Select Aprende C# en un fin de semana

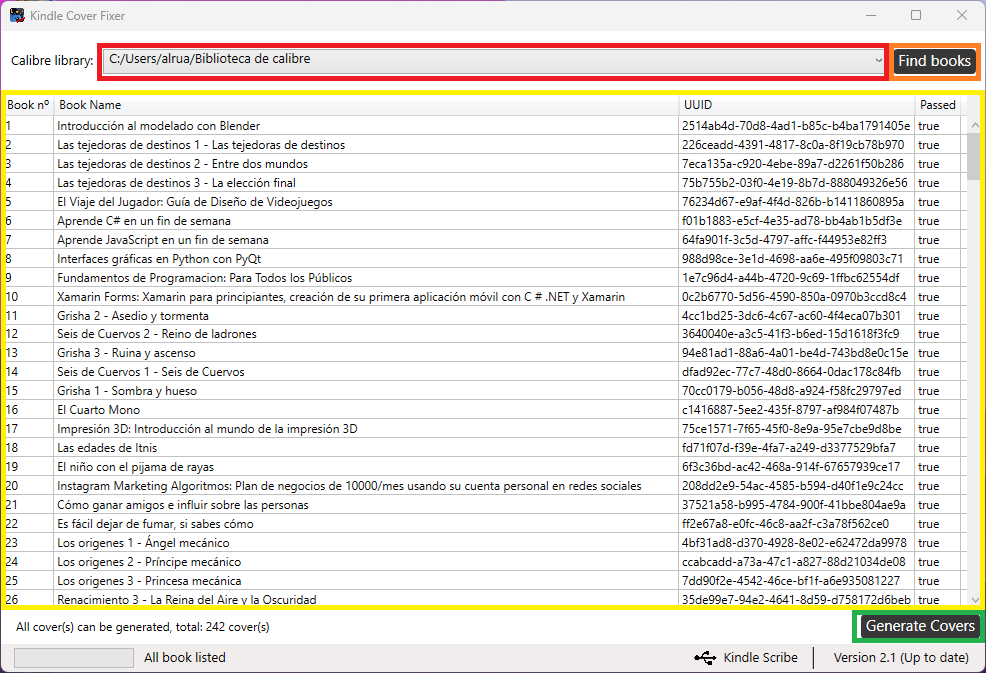[483, 221]
